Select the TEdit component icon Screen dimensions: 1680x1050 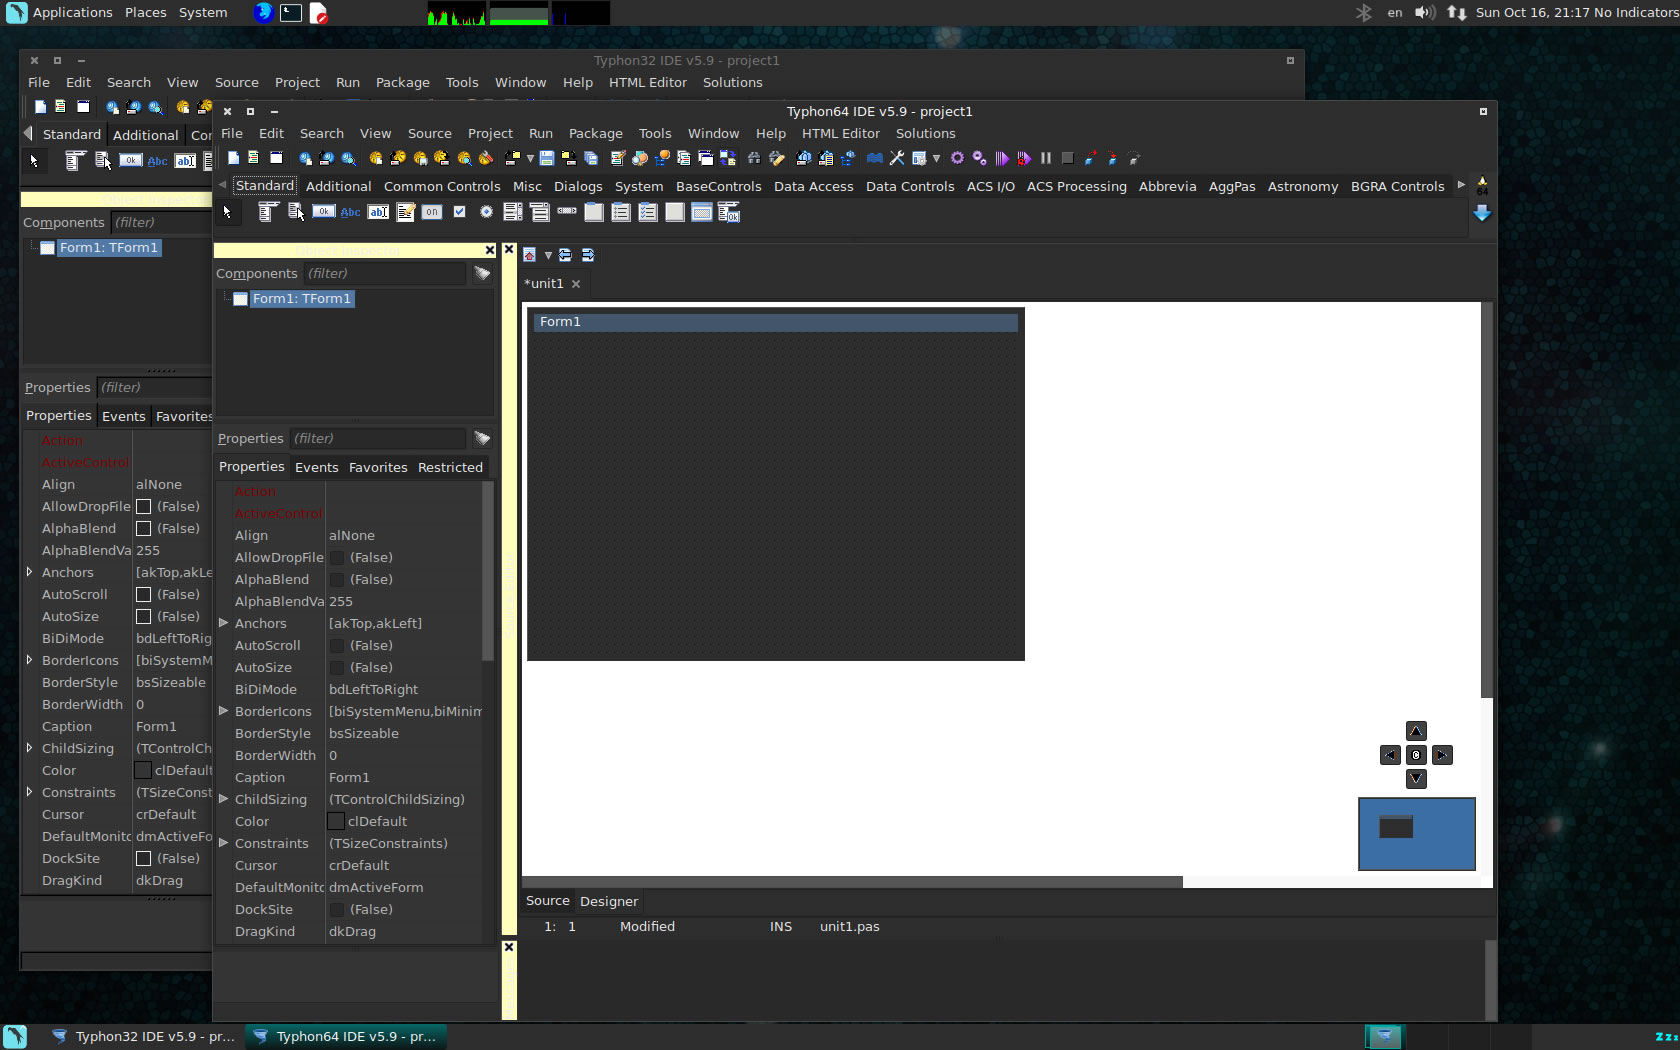click(x=378, y=212)
